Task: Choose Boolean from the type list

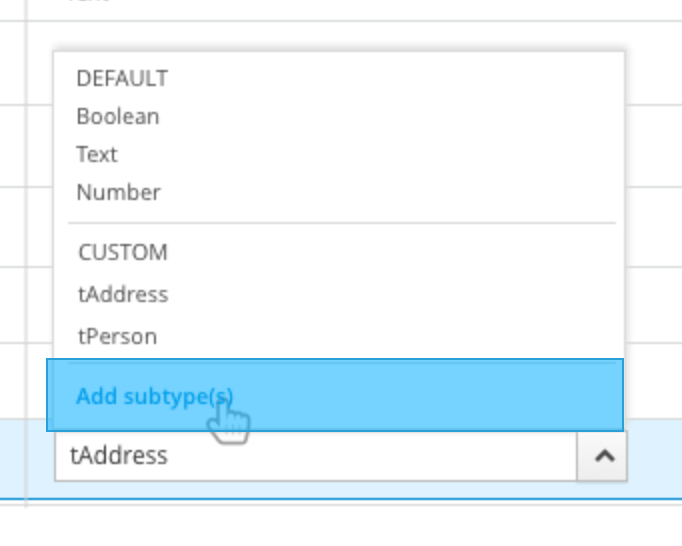Action: click(x=118, y=116)
